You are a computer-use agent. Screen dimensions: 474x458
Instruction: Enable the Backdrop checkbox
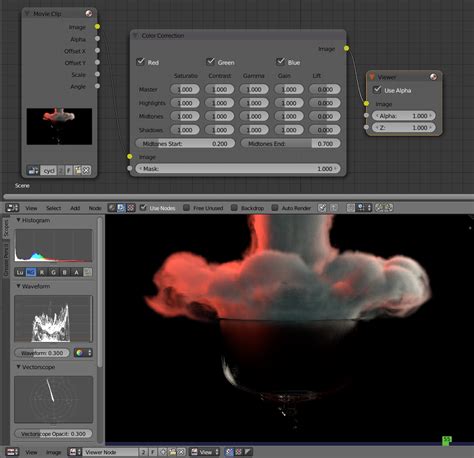click(234, 208)
